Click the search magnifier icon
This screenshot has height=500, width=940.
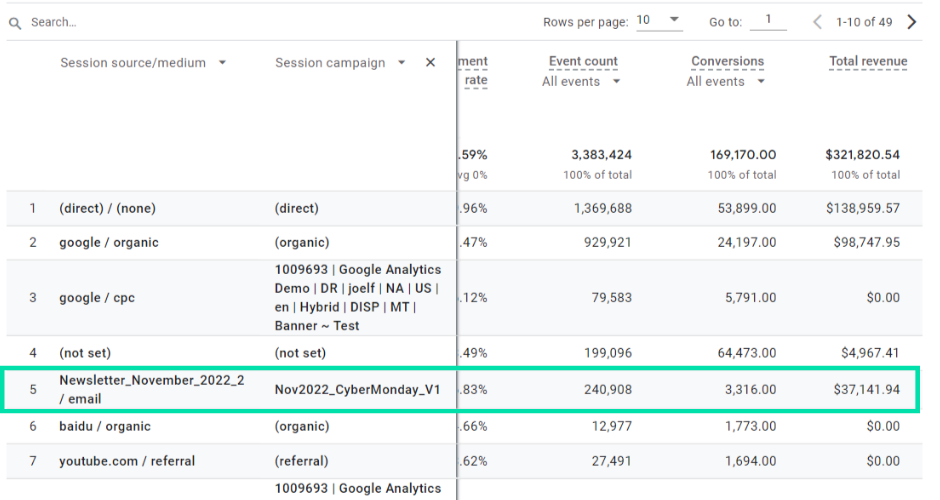pos(16,22)
